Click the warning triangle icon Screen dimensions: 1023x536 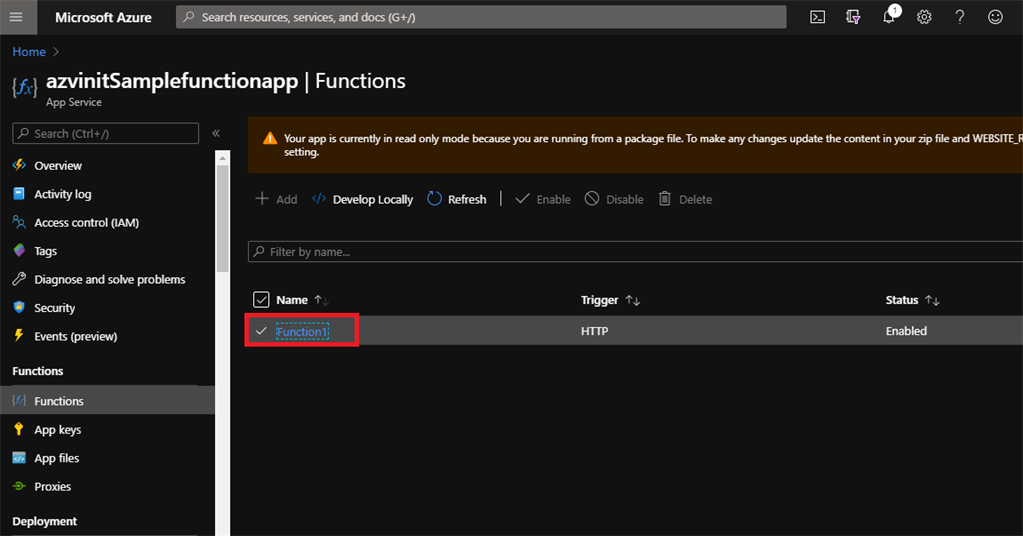coord(269,138)
